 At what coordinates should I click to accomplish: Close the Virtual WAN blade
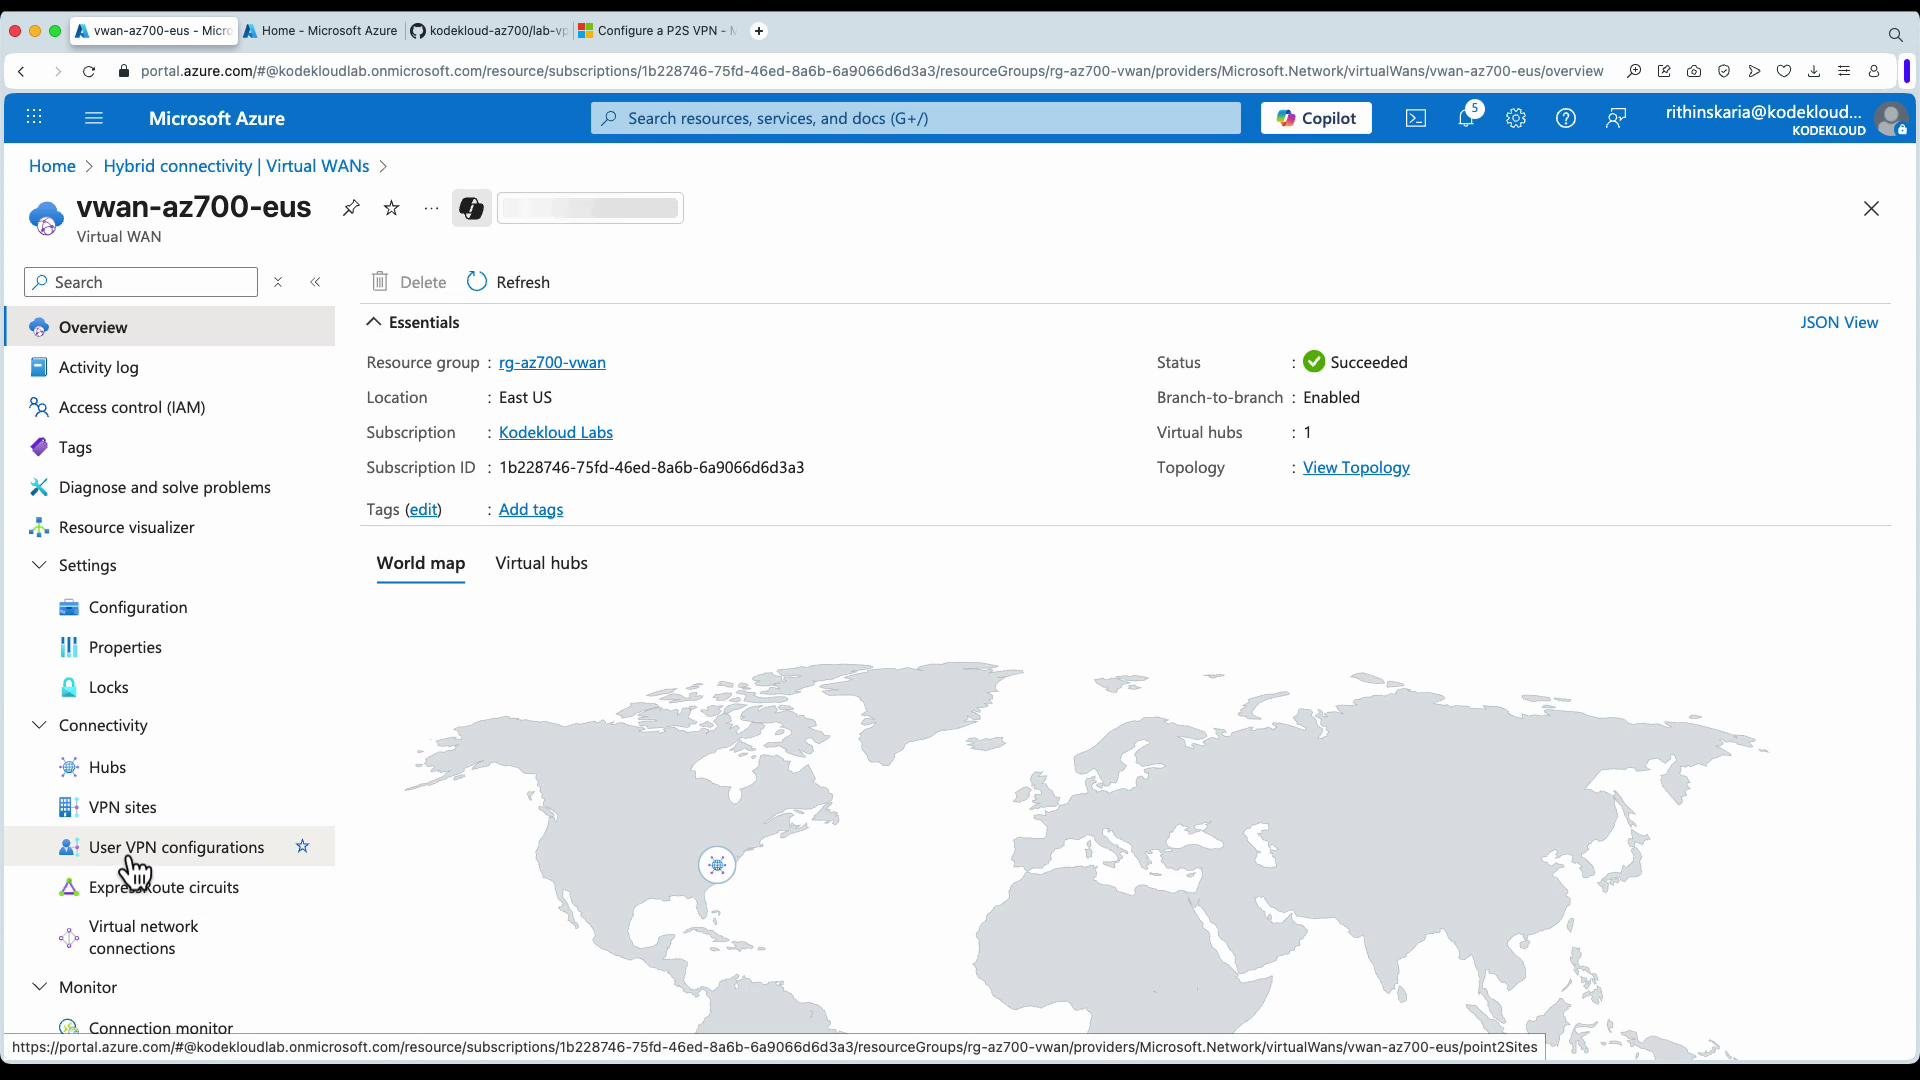point(1871,208)
